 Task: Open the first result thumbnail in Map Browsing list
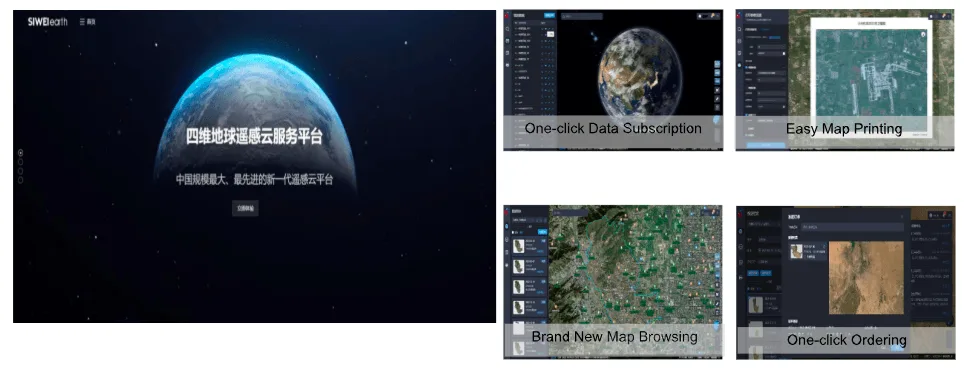[518, 246]
